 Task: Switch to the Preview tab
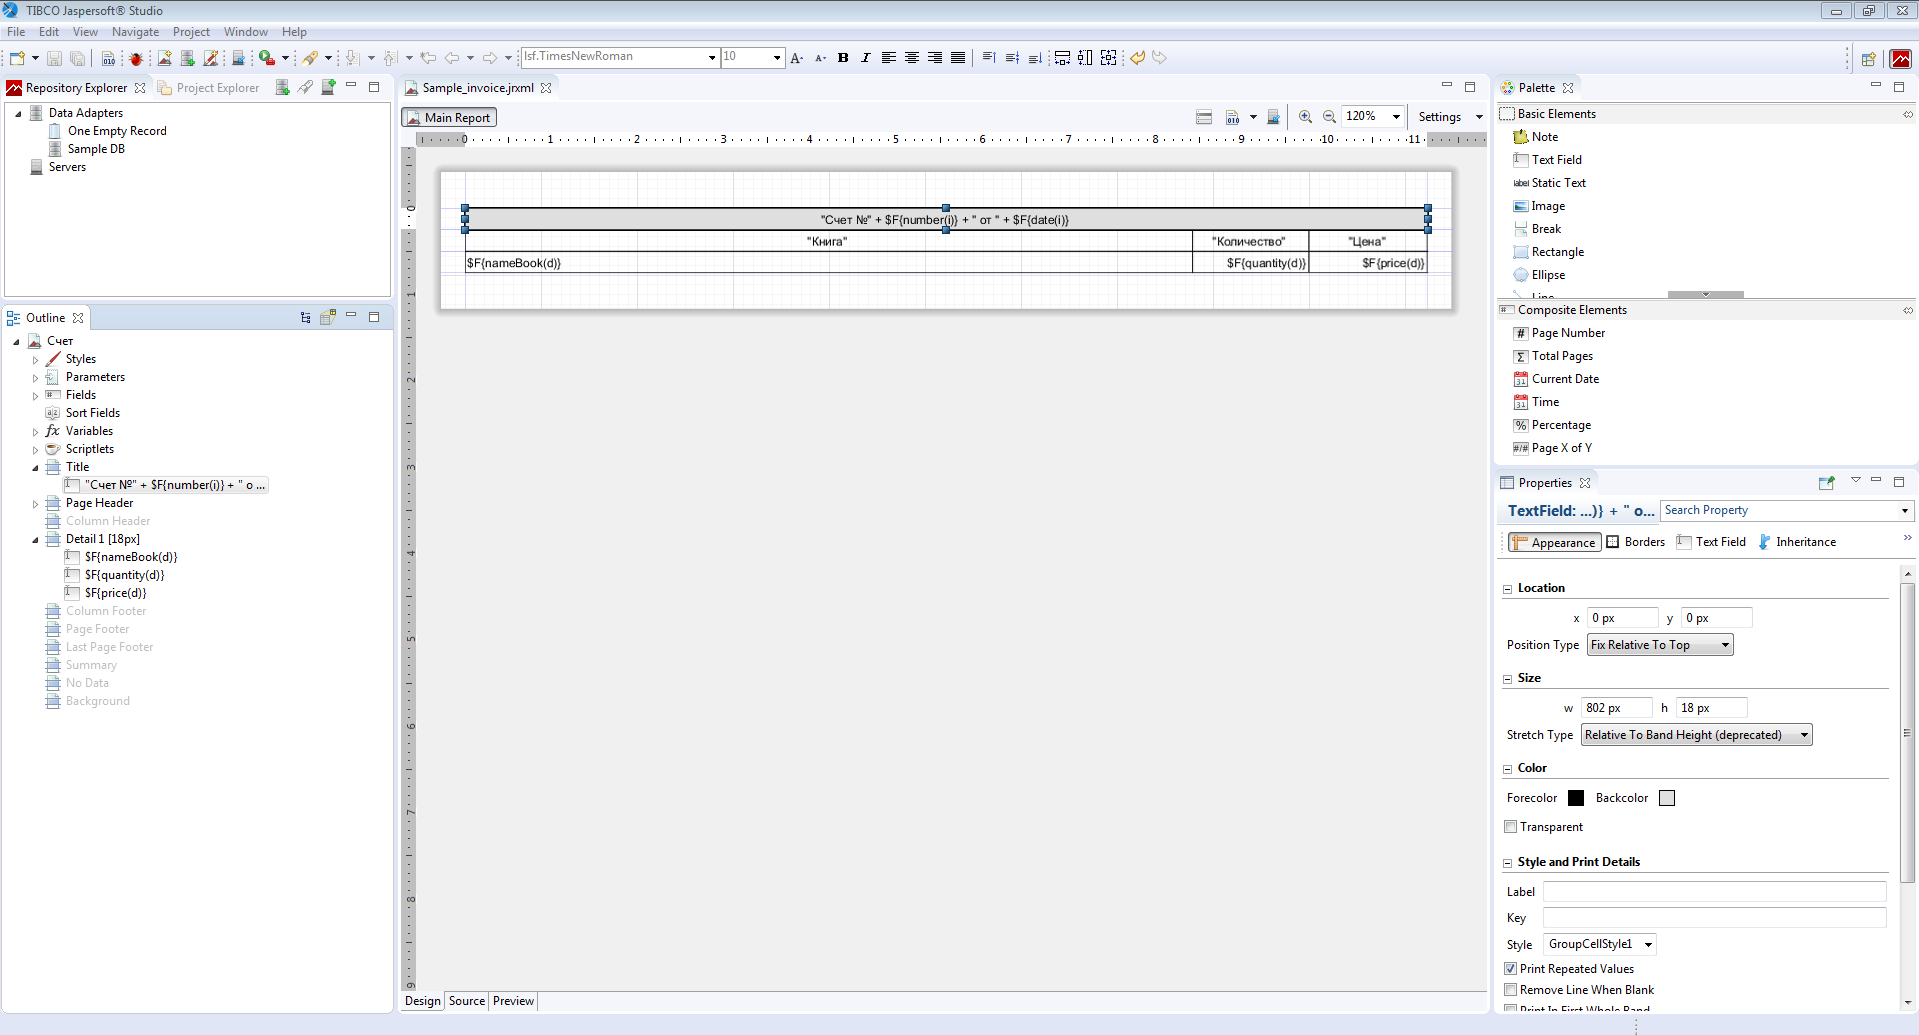click(513, 1001)
